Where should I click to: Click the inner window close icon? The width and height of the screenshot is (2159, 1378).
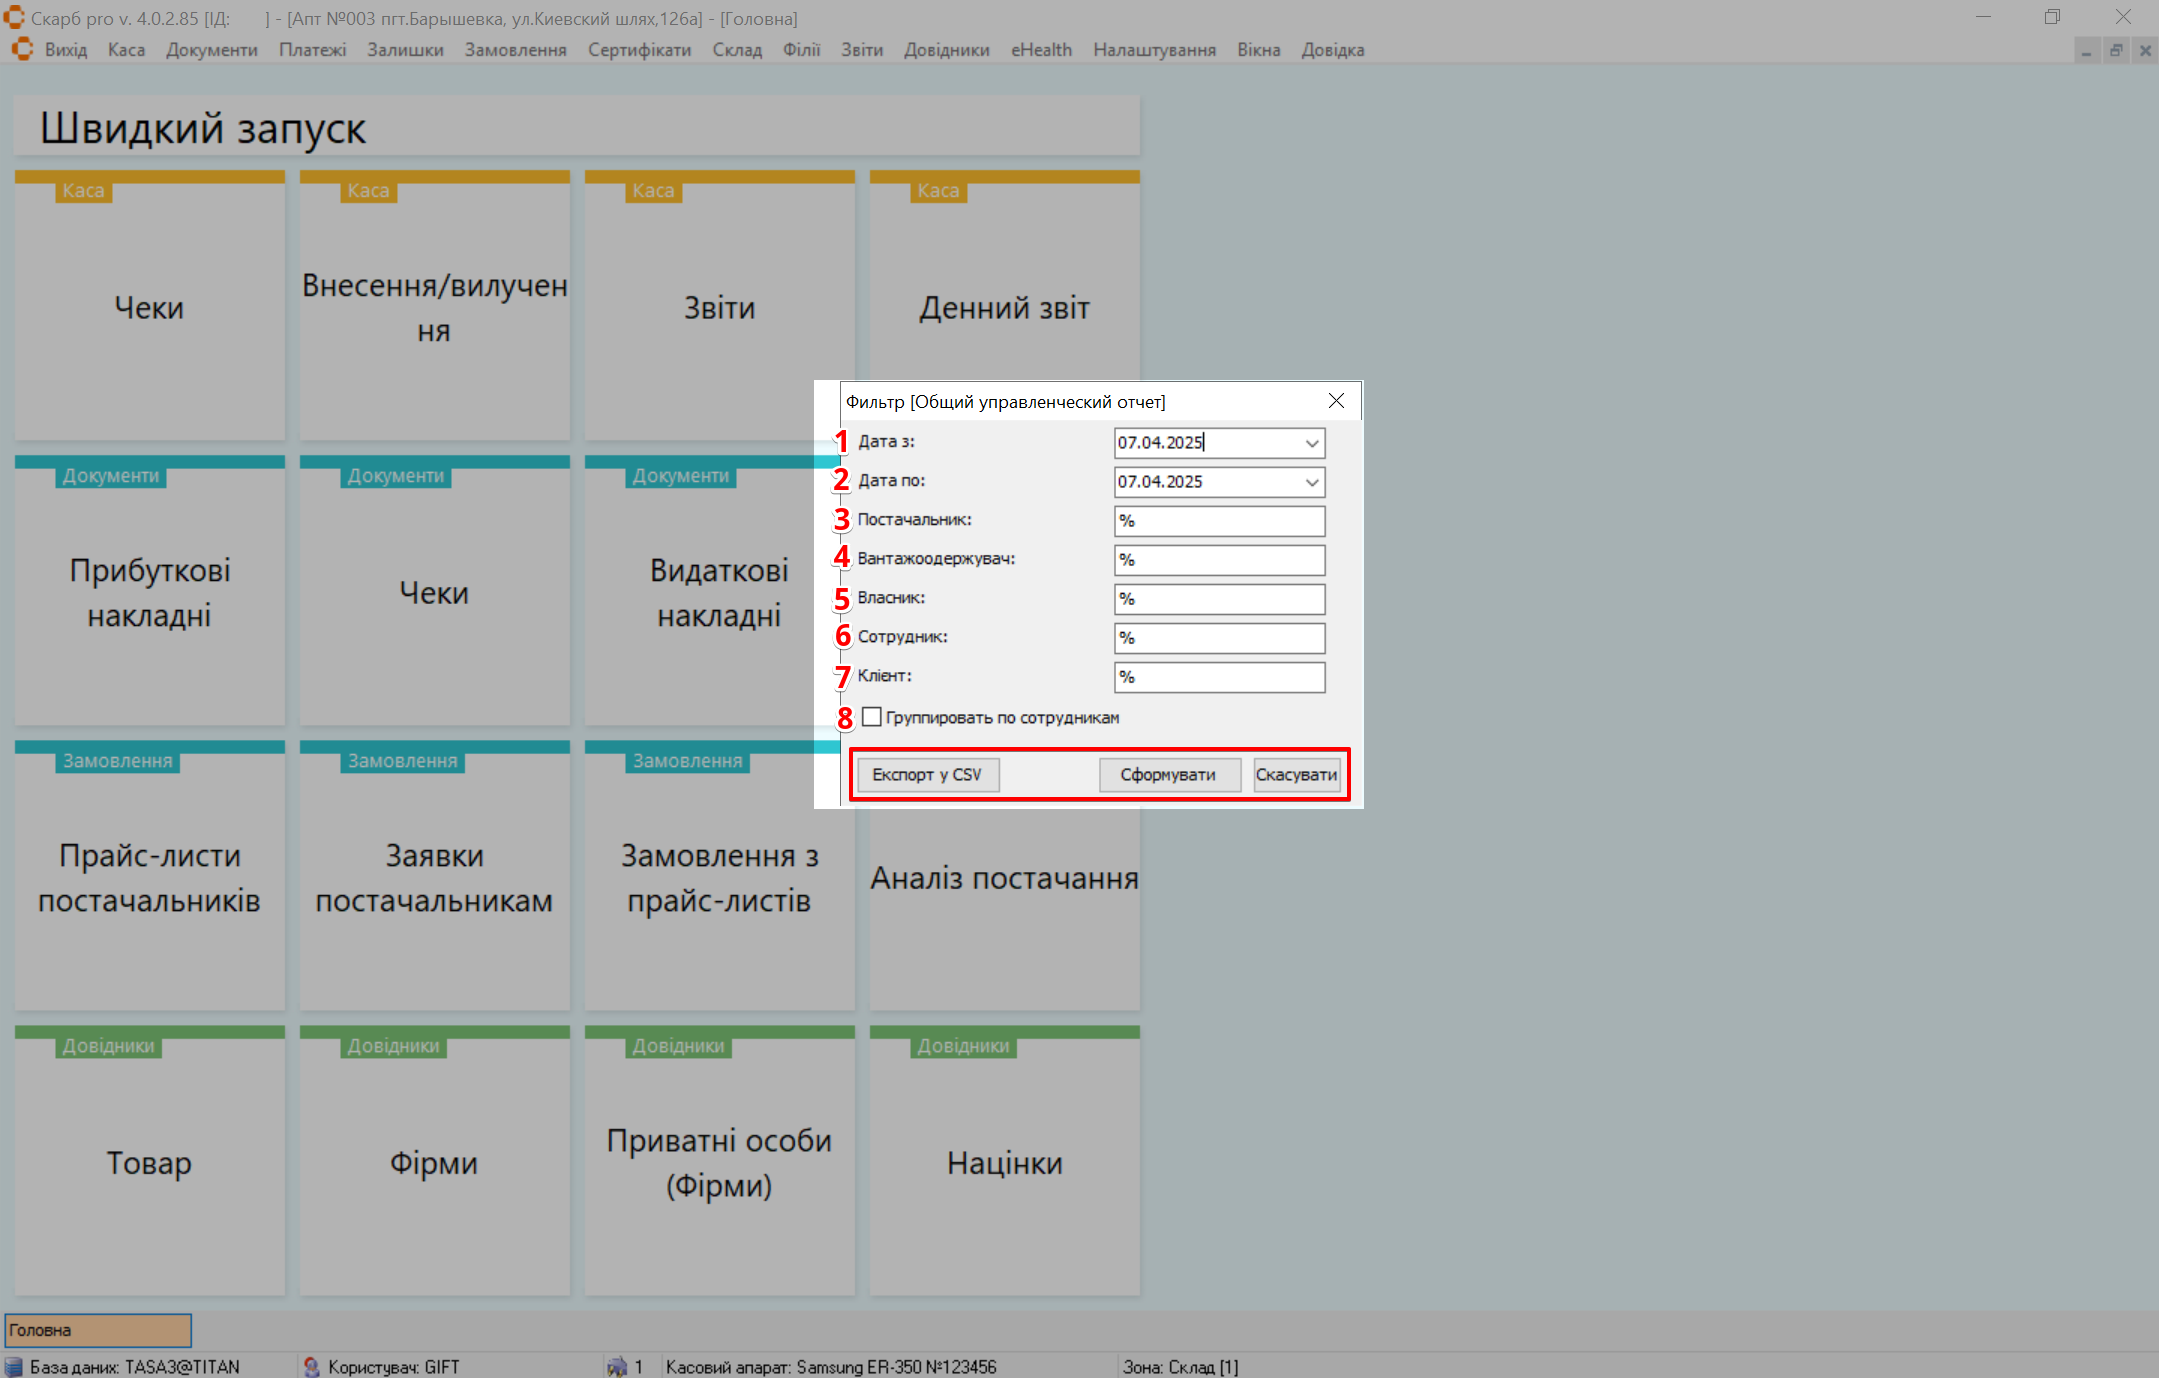pyautogui.click(x=2145, y=50)
